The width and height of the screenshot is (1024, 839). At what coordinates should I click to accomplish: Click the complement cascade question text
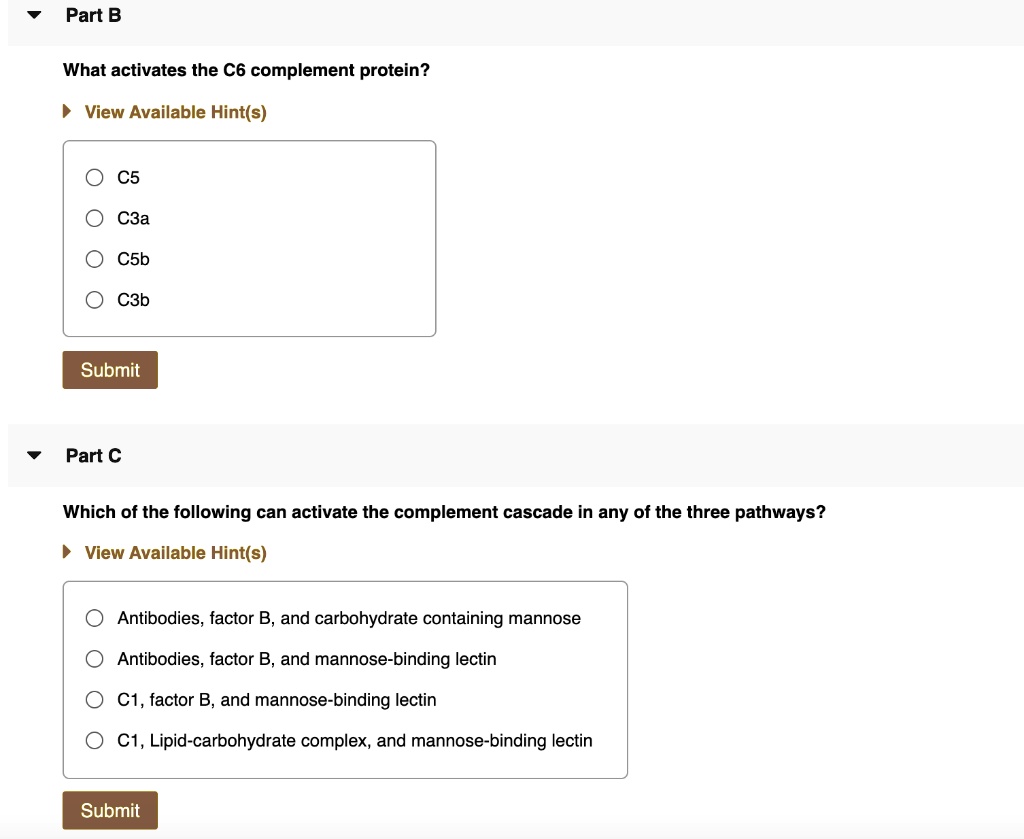[x=444, y=512]
